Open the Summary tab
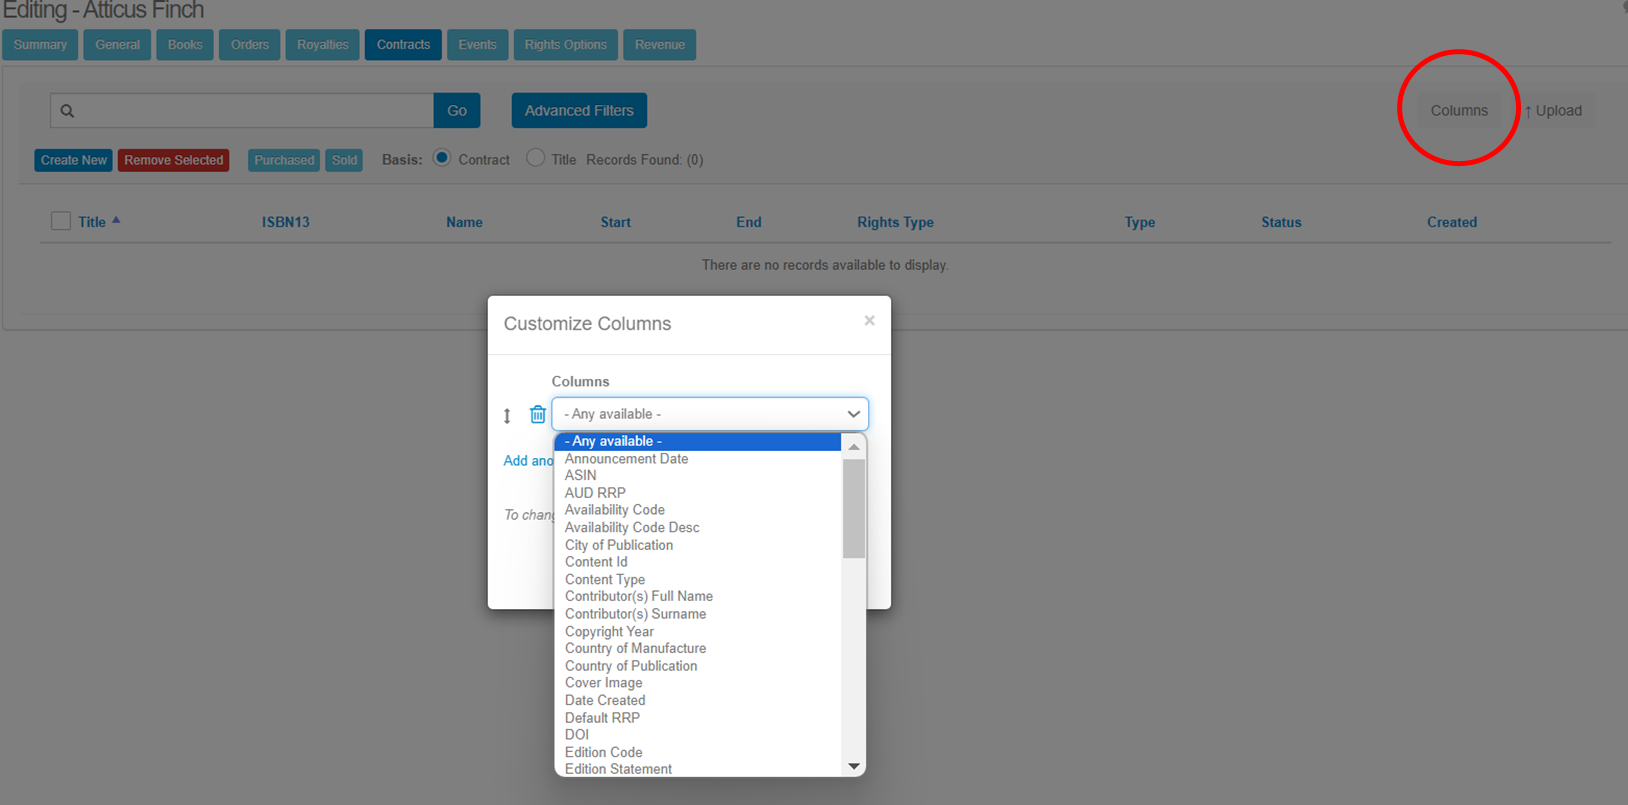The width and height of the screenshot is (1628, 805). (x=40, y=45)
